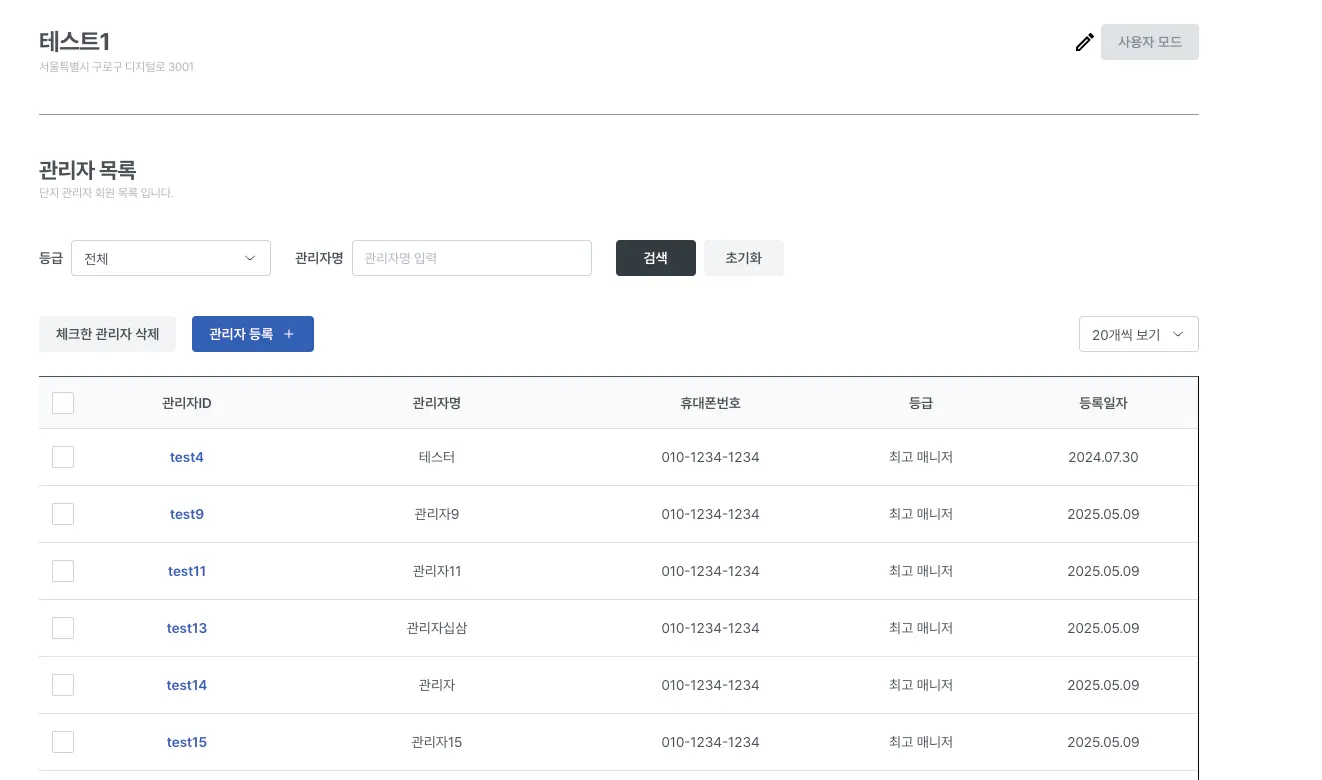Toggle the select-all checkbox in table header

click(63, 403)
